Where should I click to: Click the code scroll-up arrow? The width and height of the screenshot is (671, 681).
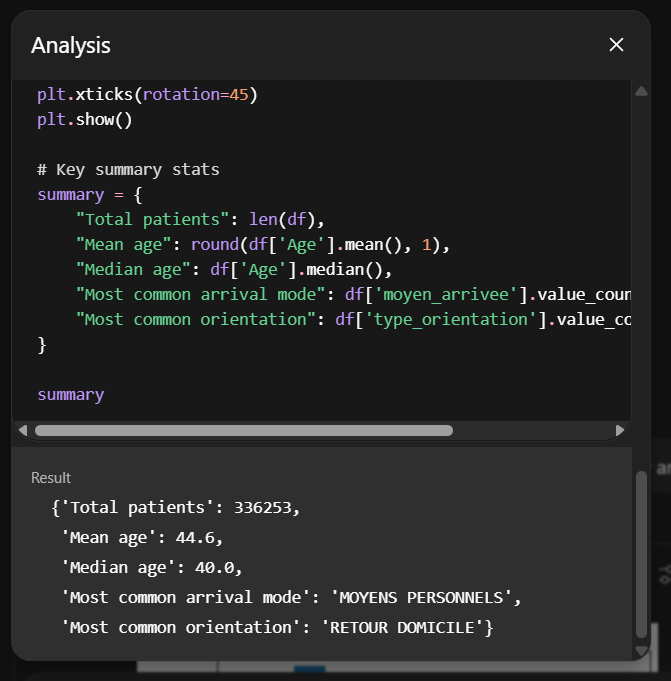[x=641, y=91]
